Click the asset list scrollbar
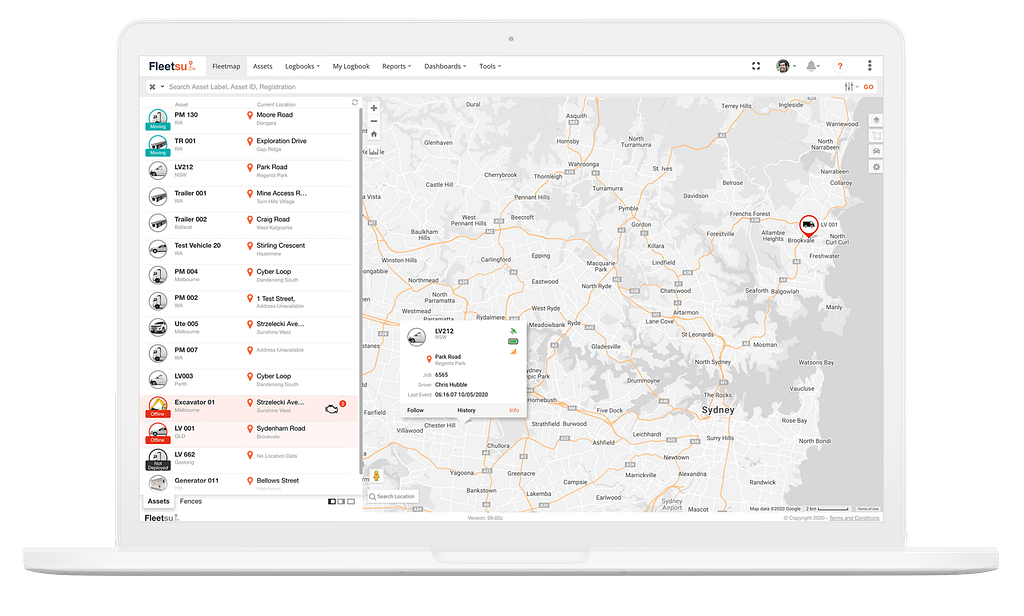 tap(360, 291)
